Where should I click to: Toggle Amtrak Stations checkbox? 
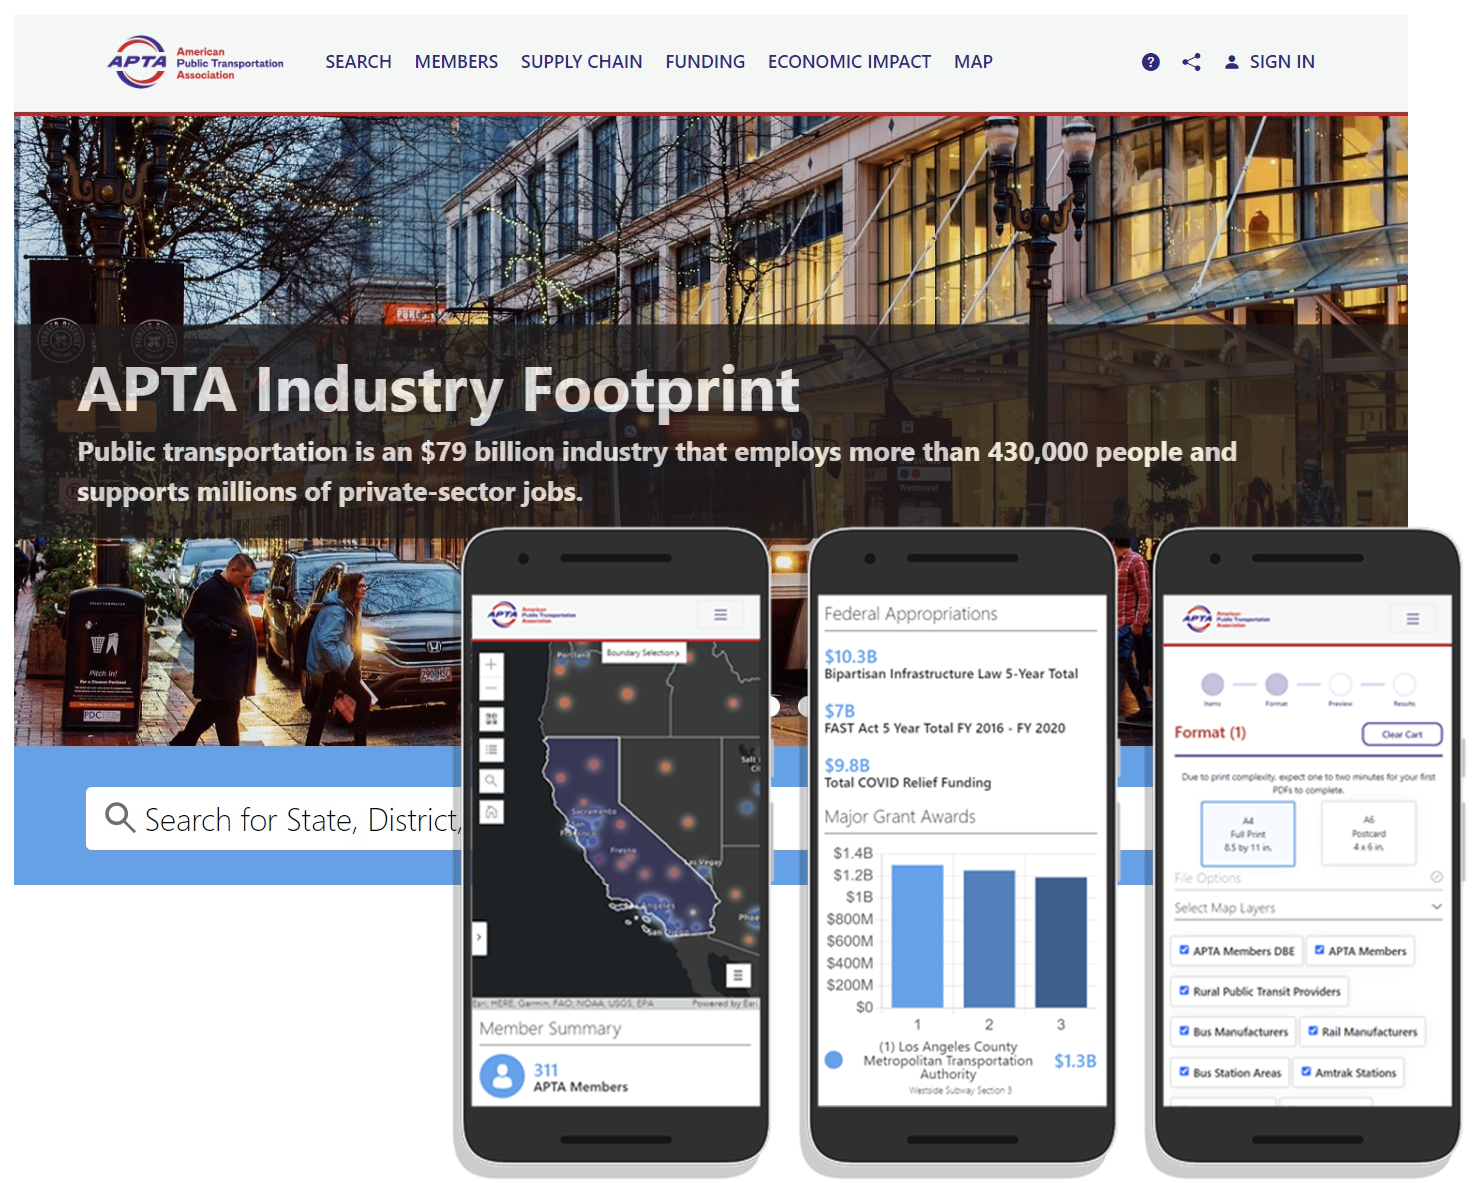tap(1306, 1072)
